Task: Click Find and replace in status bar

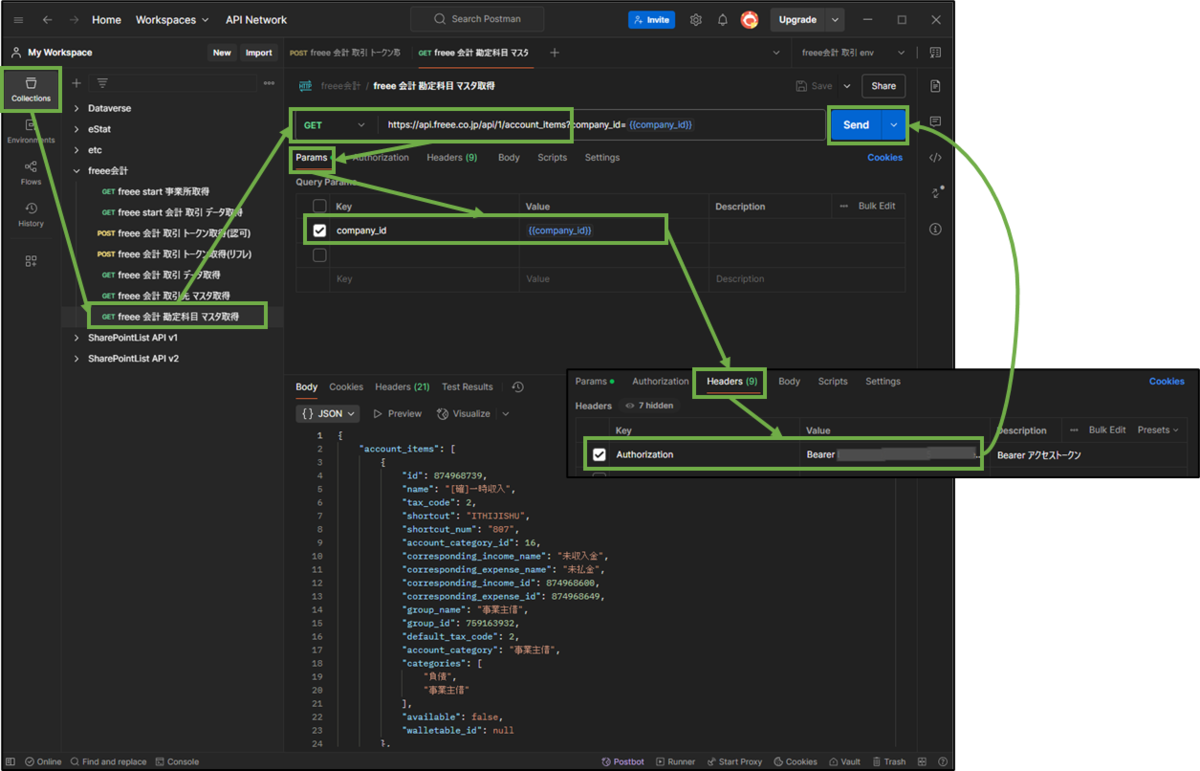Action: [108, 762]
